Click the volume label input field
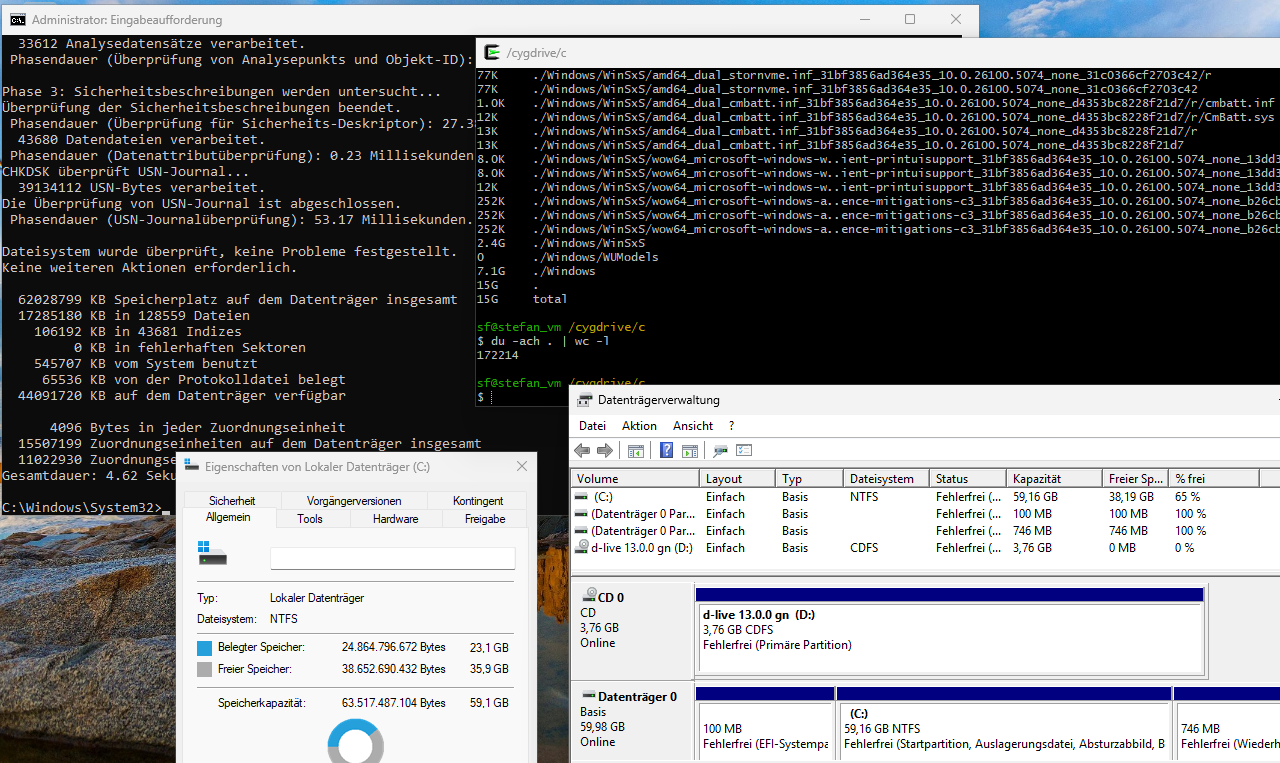Image resolution: width=1280 pixels, height=763 pixels. click(x=393, y=558)
